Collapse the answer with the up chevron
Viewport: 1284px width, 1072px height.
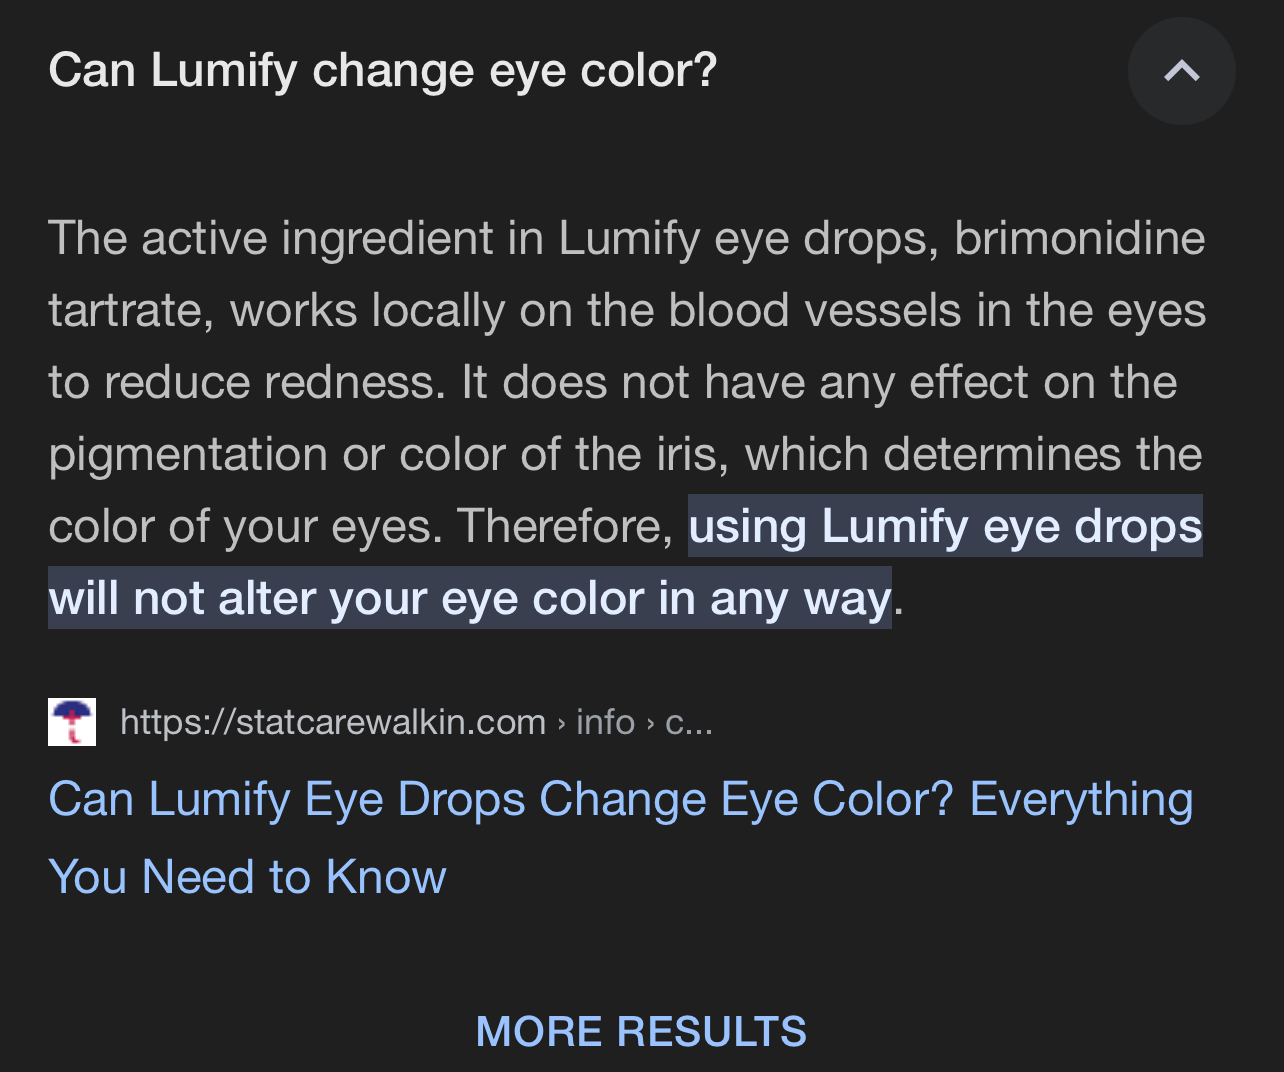pyautogui.click(x=1182, y=71)
